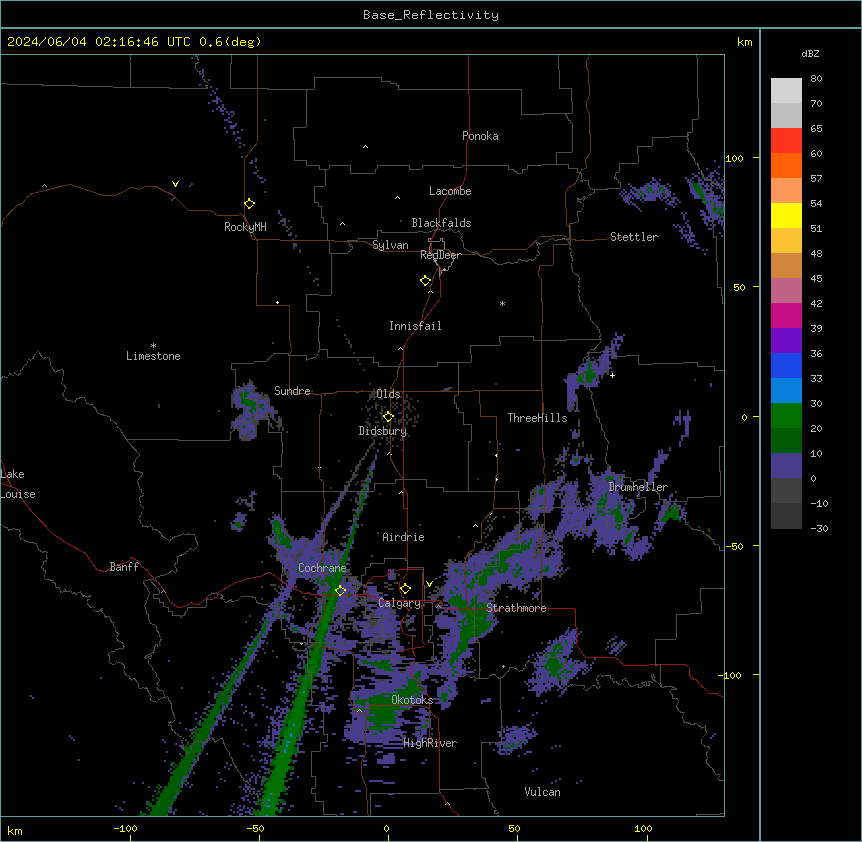Click the Ponoka city label

480,136
